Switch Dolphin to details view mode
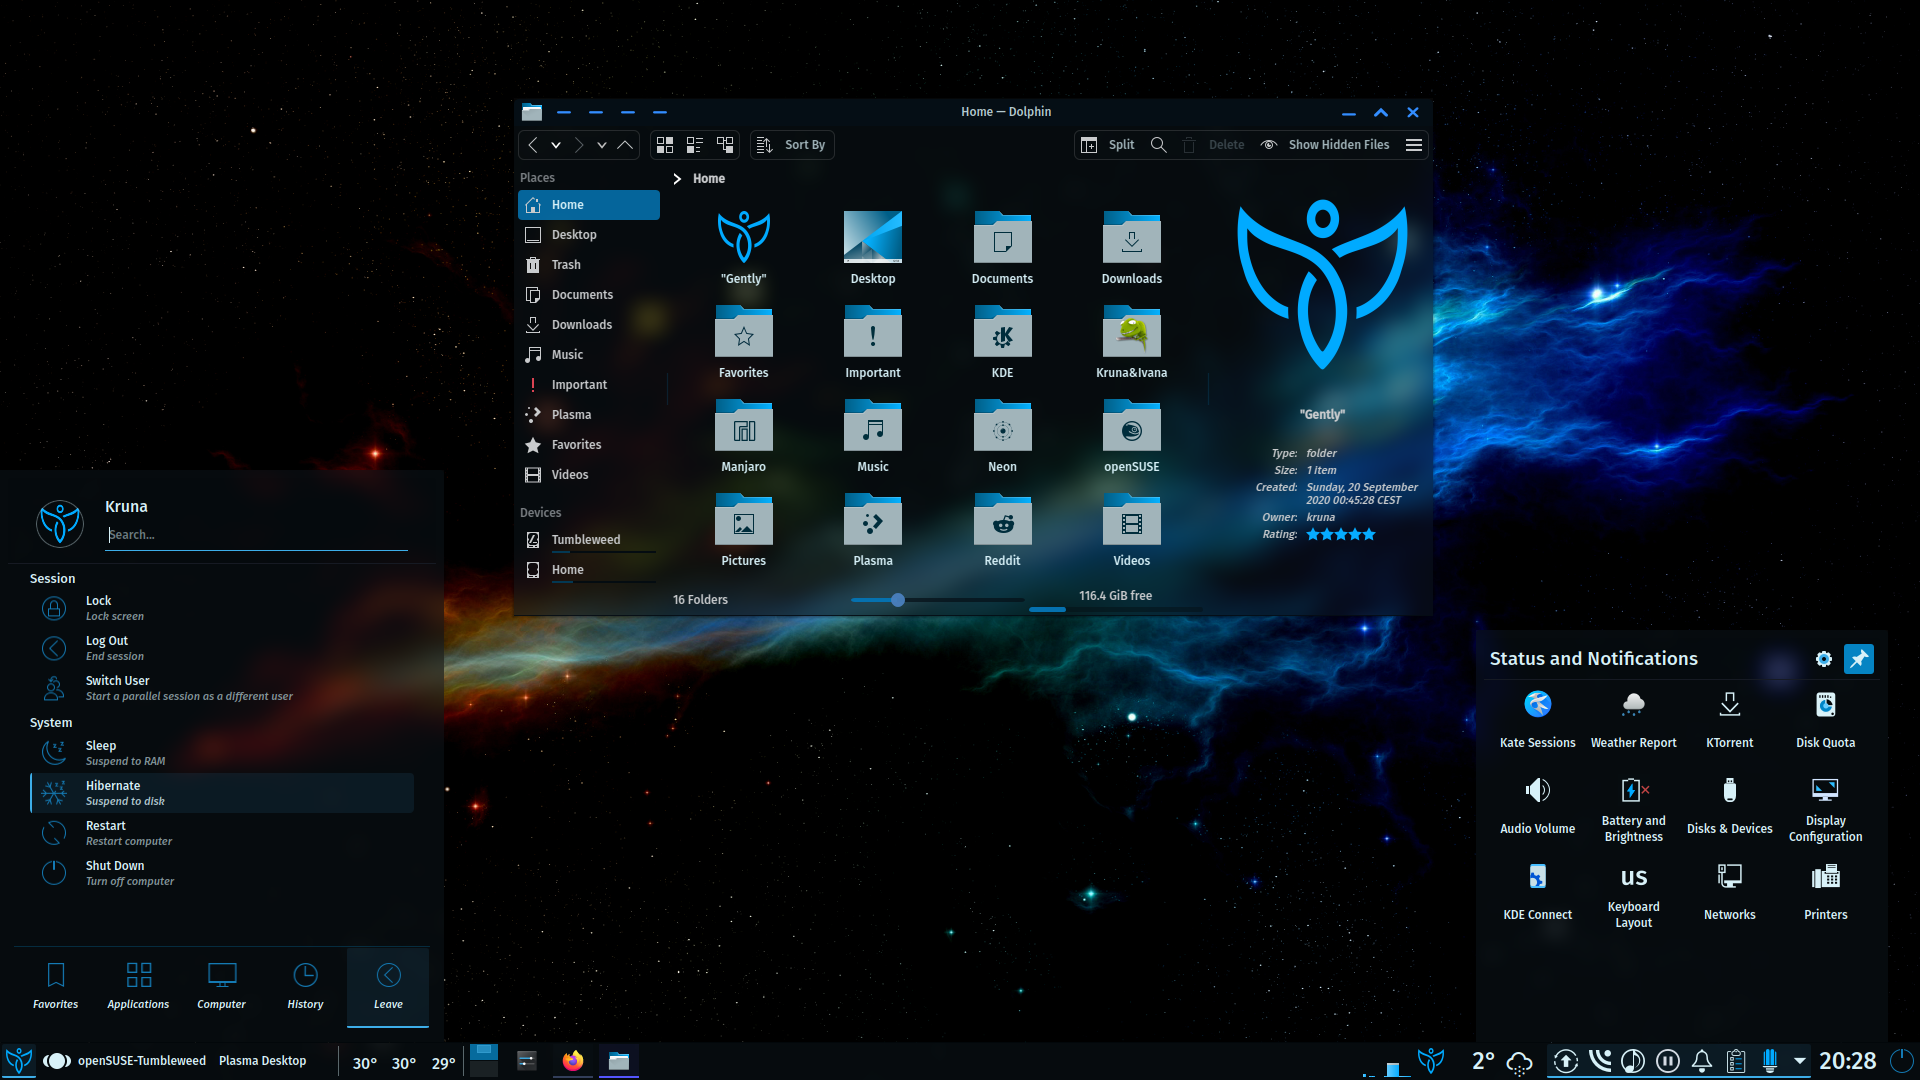 click(725, 145)
